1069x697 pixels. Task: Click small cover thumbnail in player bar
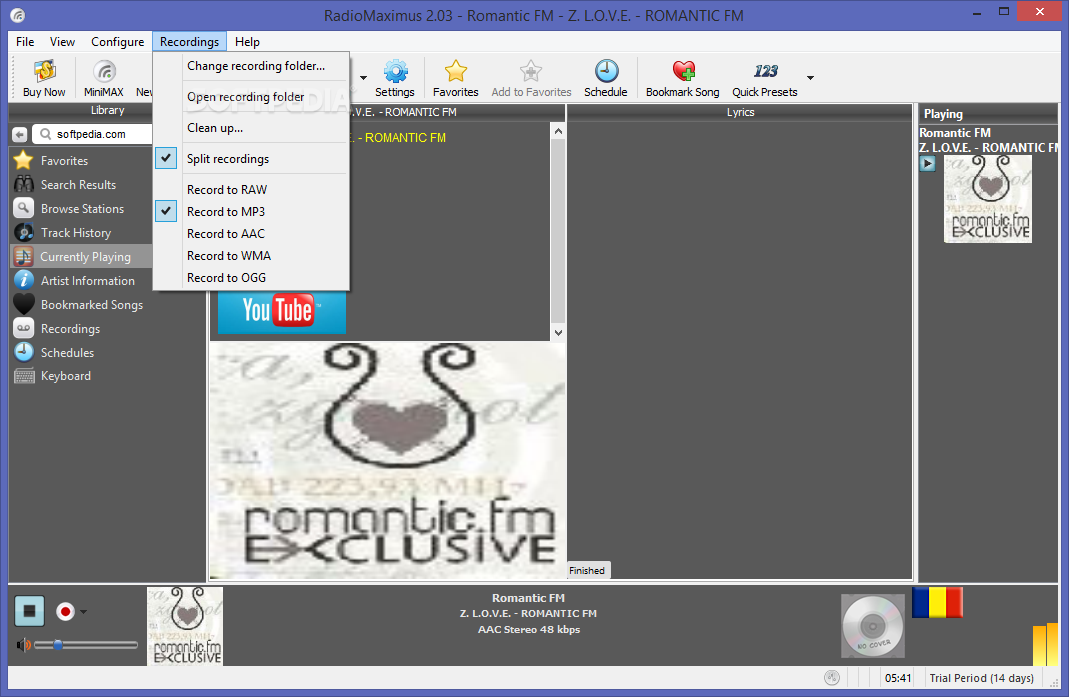pyautogui.click(x=185, y=626)
